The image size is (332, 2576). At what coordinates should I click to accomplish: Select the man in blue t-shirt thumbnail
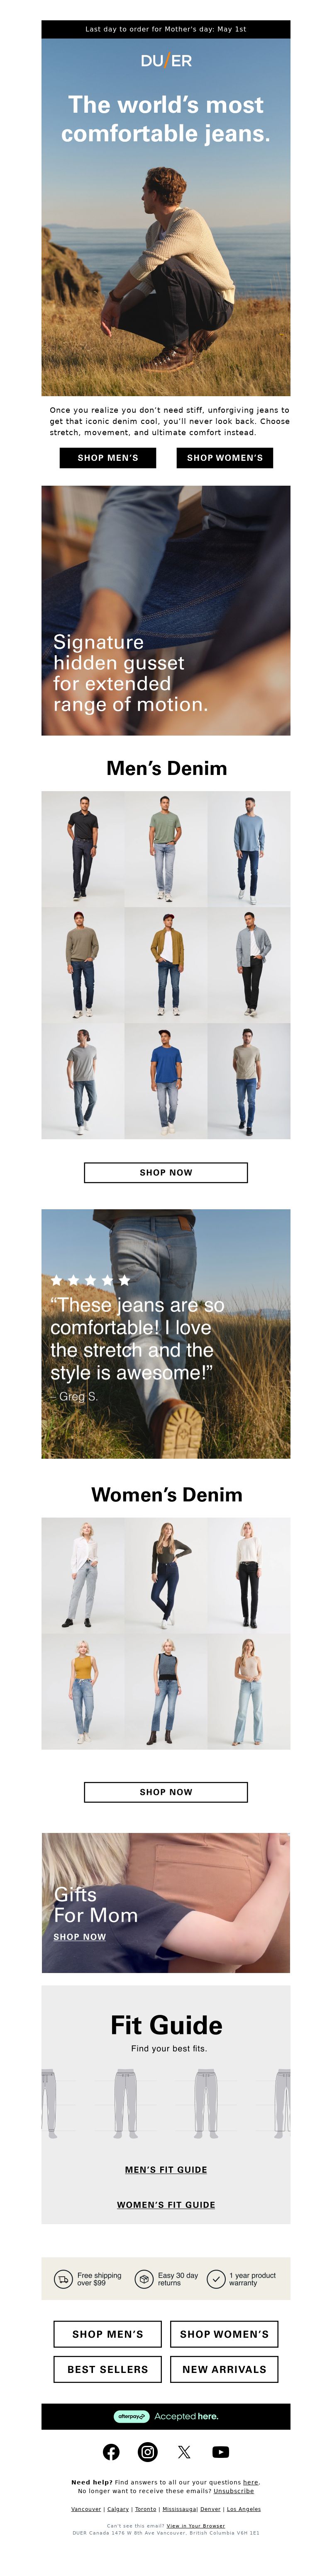(x=166, y=1080)
